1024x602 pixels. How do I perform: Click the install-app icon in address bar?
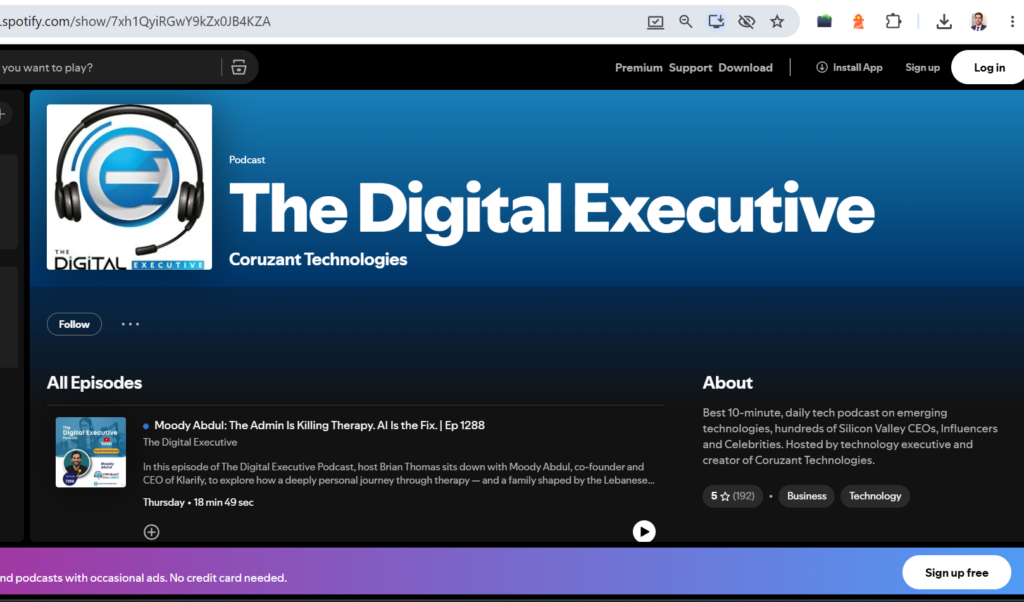click(x=716, y=22)
